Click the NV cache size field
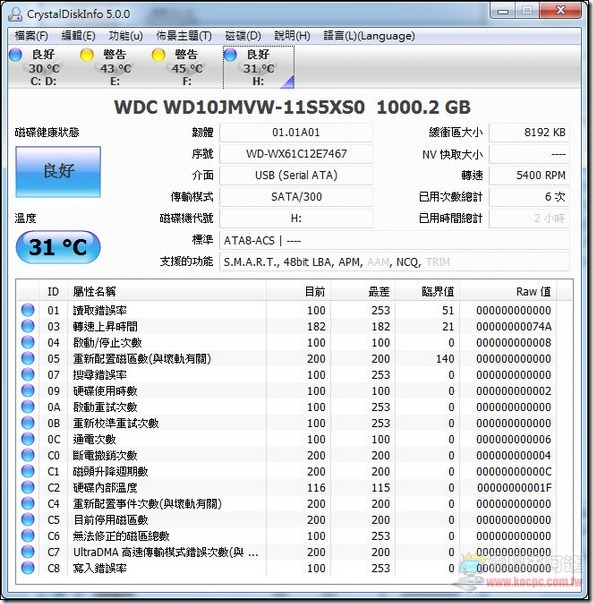 pos(529,154)
